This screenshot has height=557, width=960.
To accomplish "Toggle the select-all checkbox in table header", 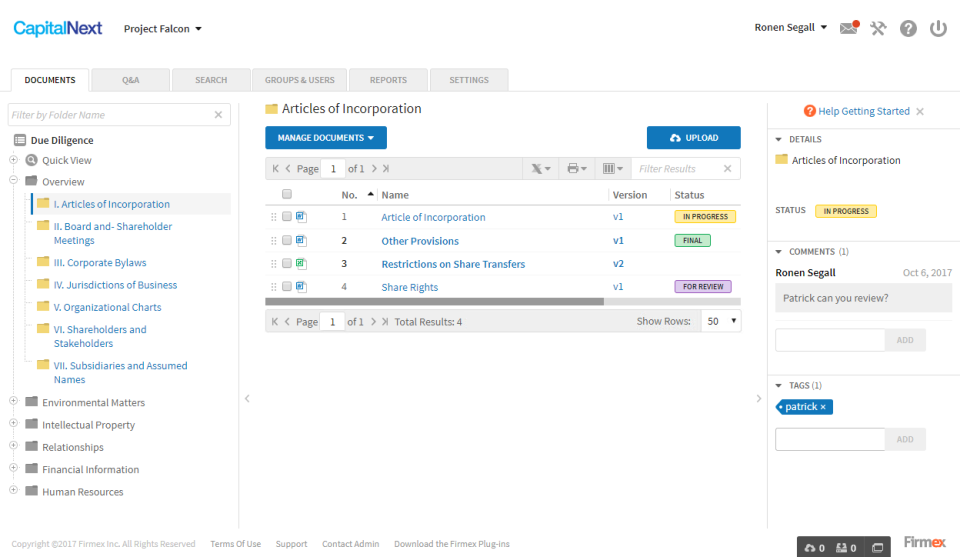I will click(x=287, y=195).
